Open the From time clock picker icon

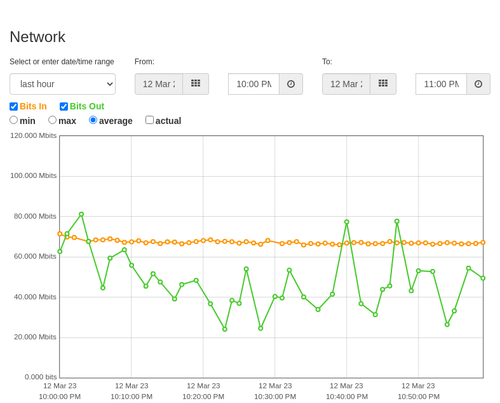coord(291,84)
